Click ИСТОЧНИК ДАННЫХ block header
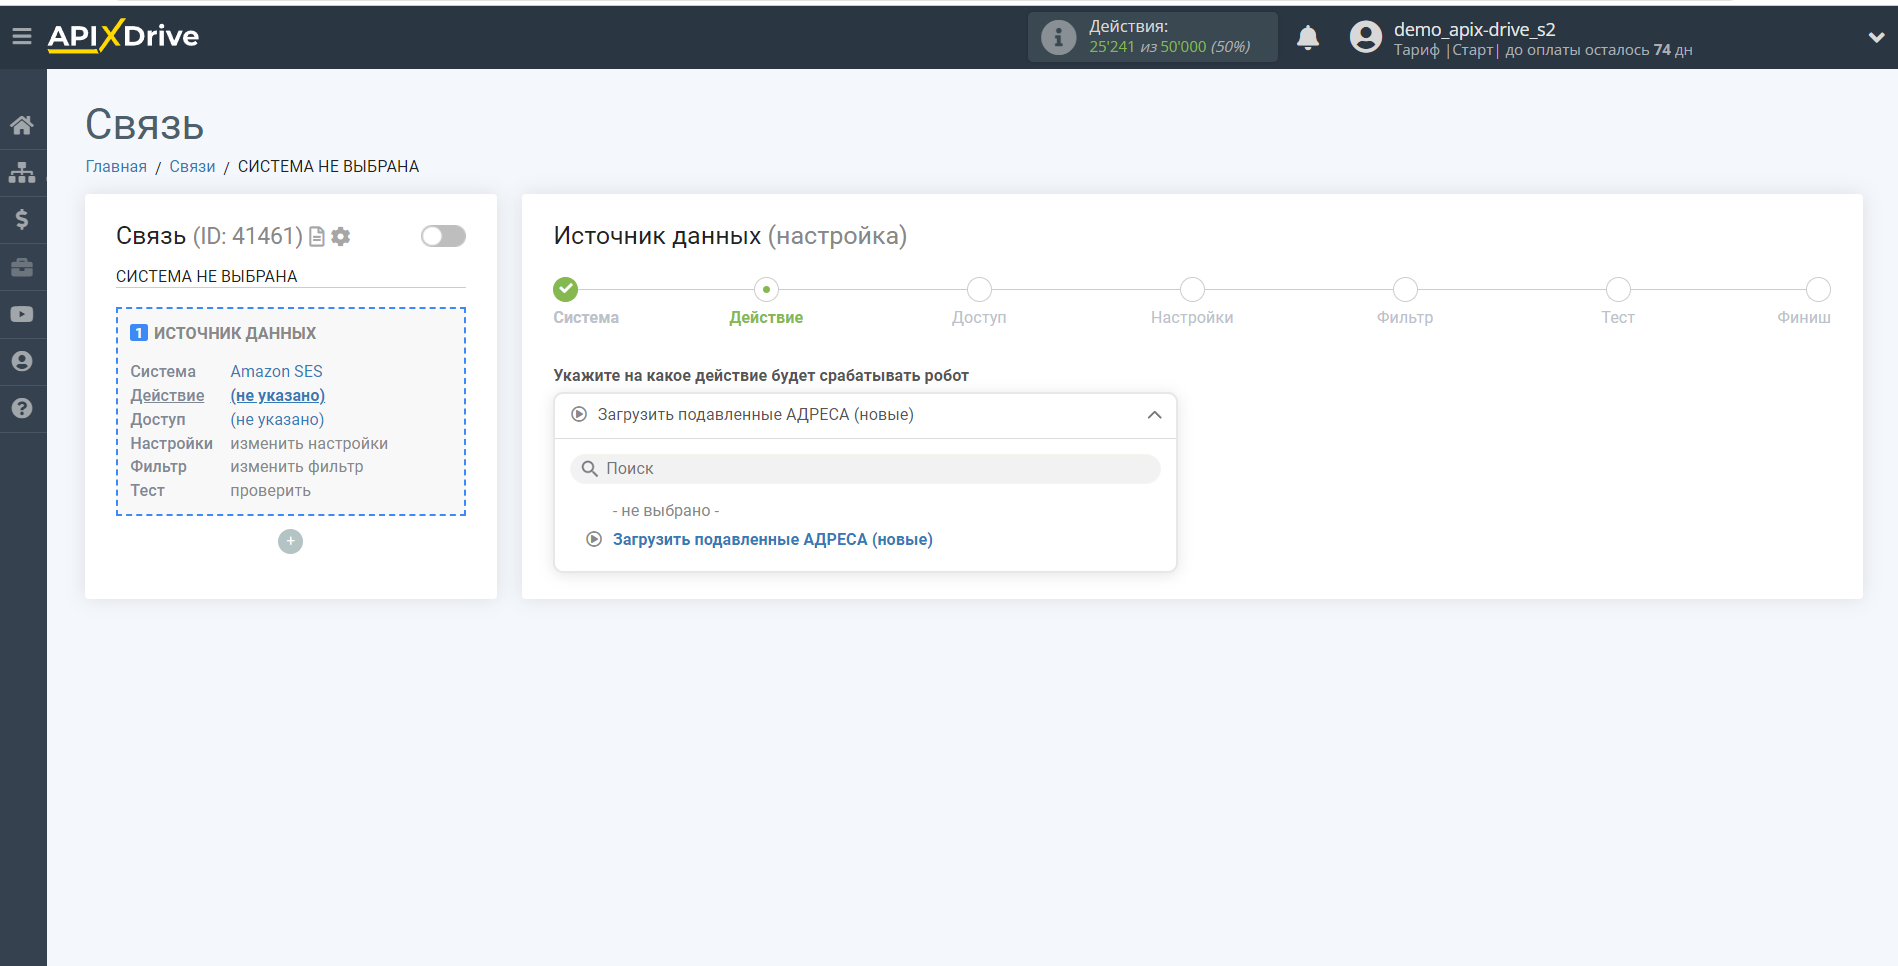 235,333
